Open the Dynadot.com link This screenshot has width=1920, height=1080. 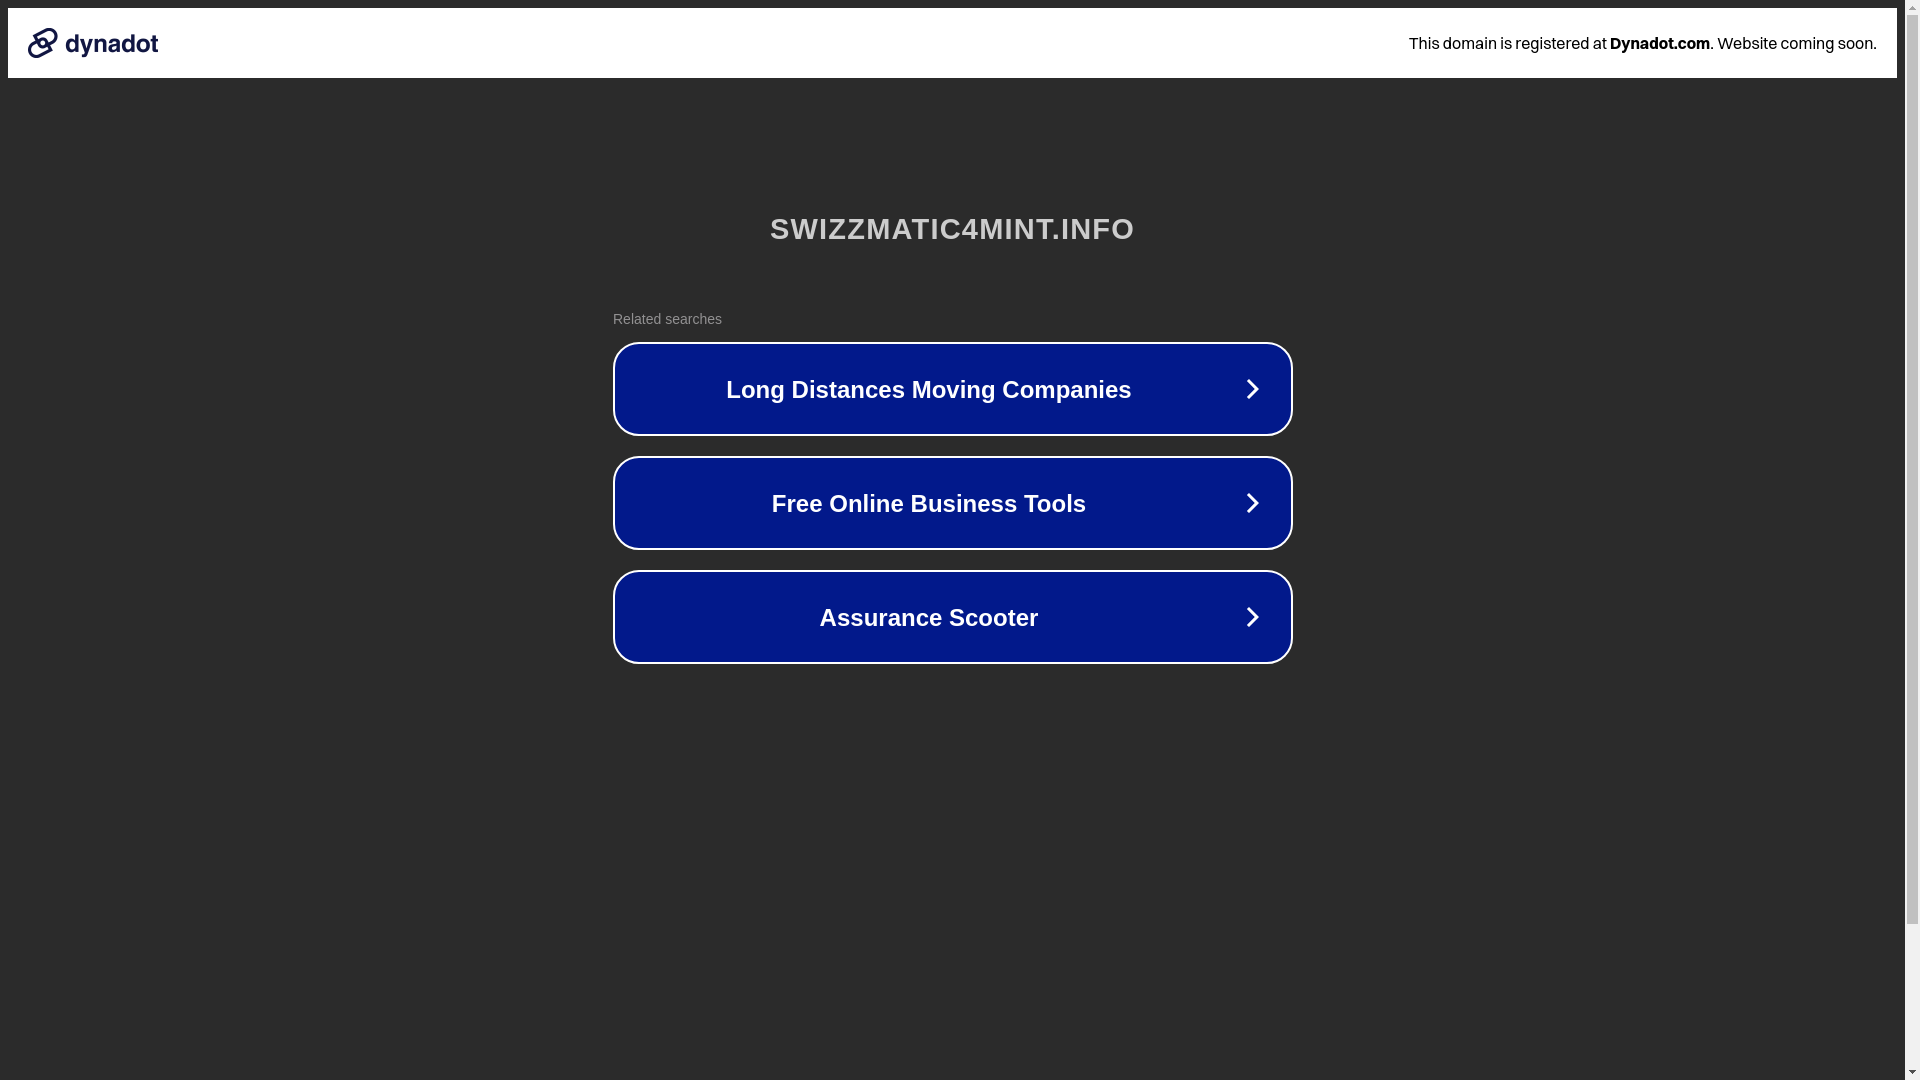(x=1659, y=43)
